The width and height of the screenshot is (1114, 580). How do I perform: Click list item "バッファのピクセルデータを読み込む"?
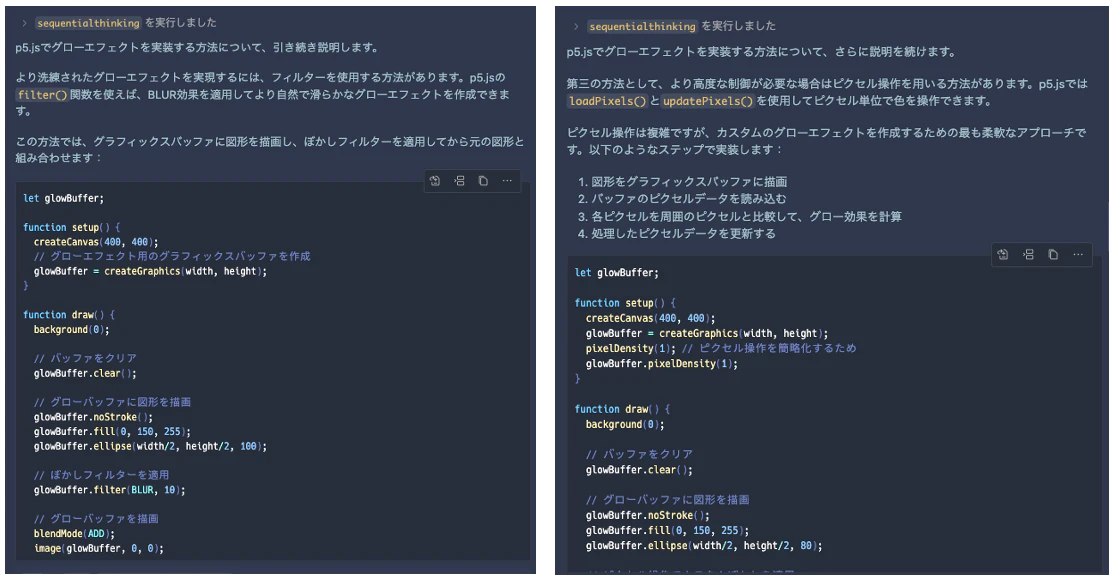point(689,199)
